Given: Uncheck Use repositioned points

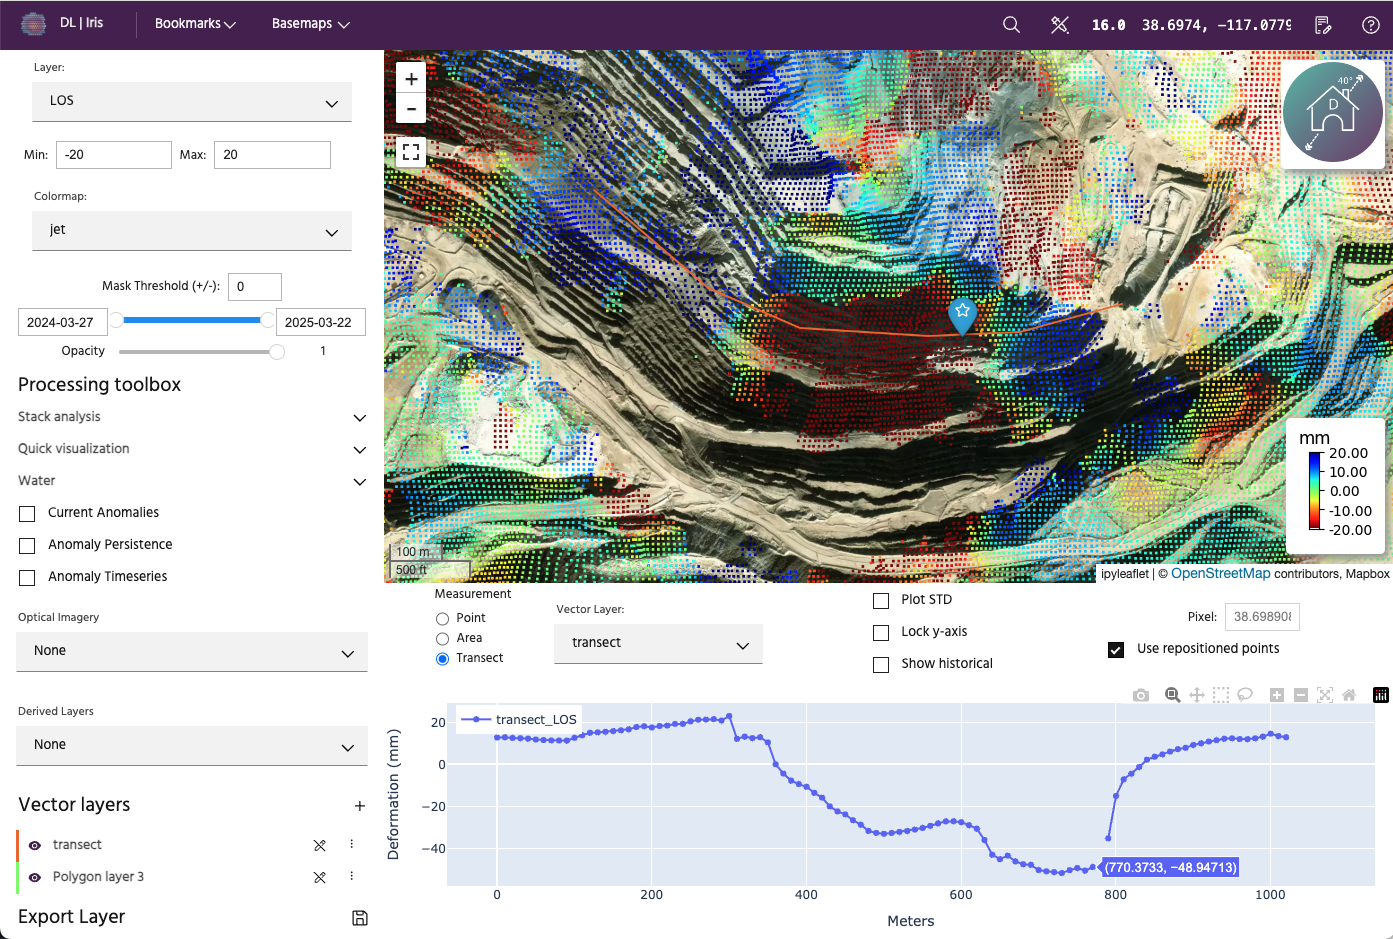Looking at the screenshot, I should [x=1116, y=650].
